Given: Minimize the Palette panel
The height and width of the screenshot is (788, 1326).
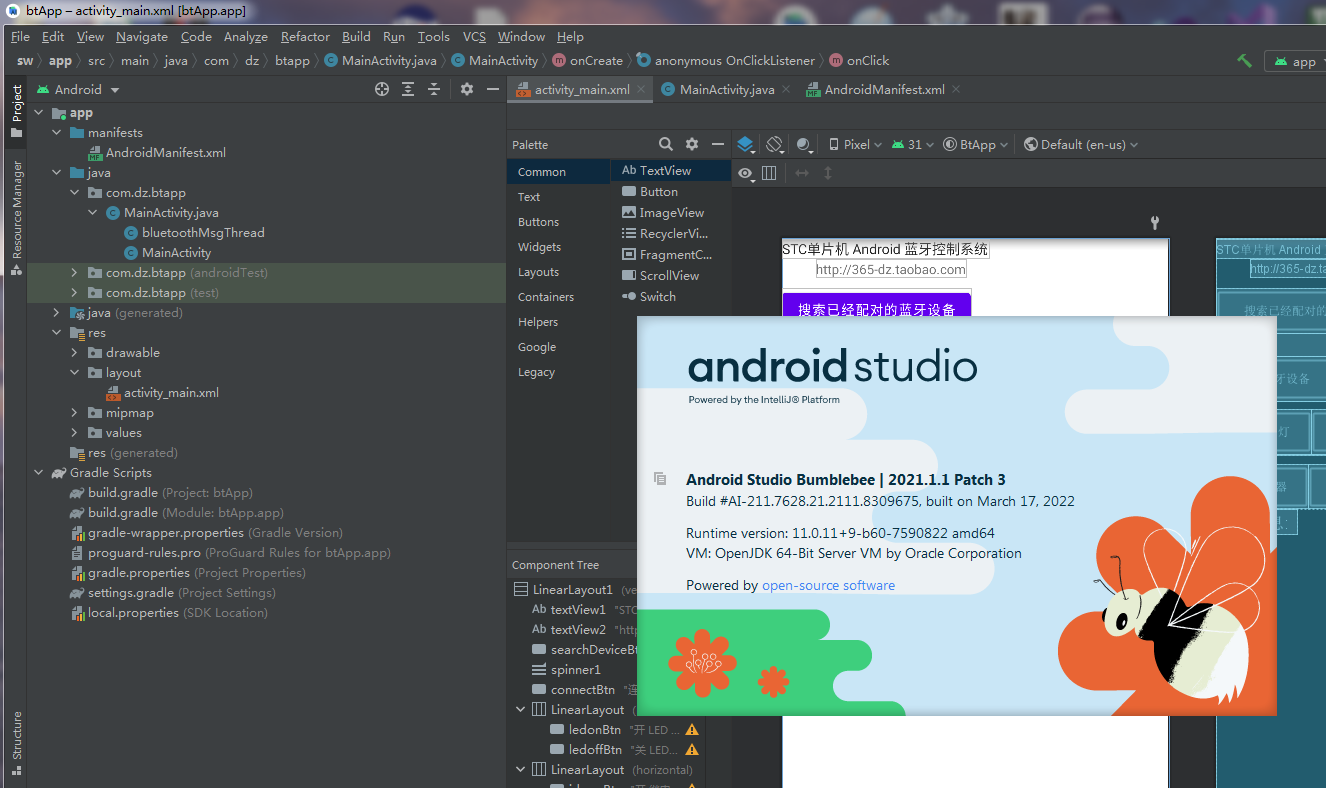Looking at the screenshot, I should tap(717, 144).
